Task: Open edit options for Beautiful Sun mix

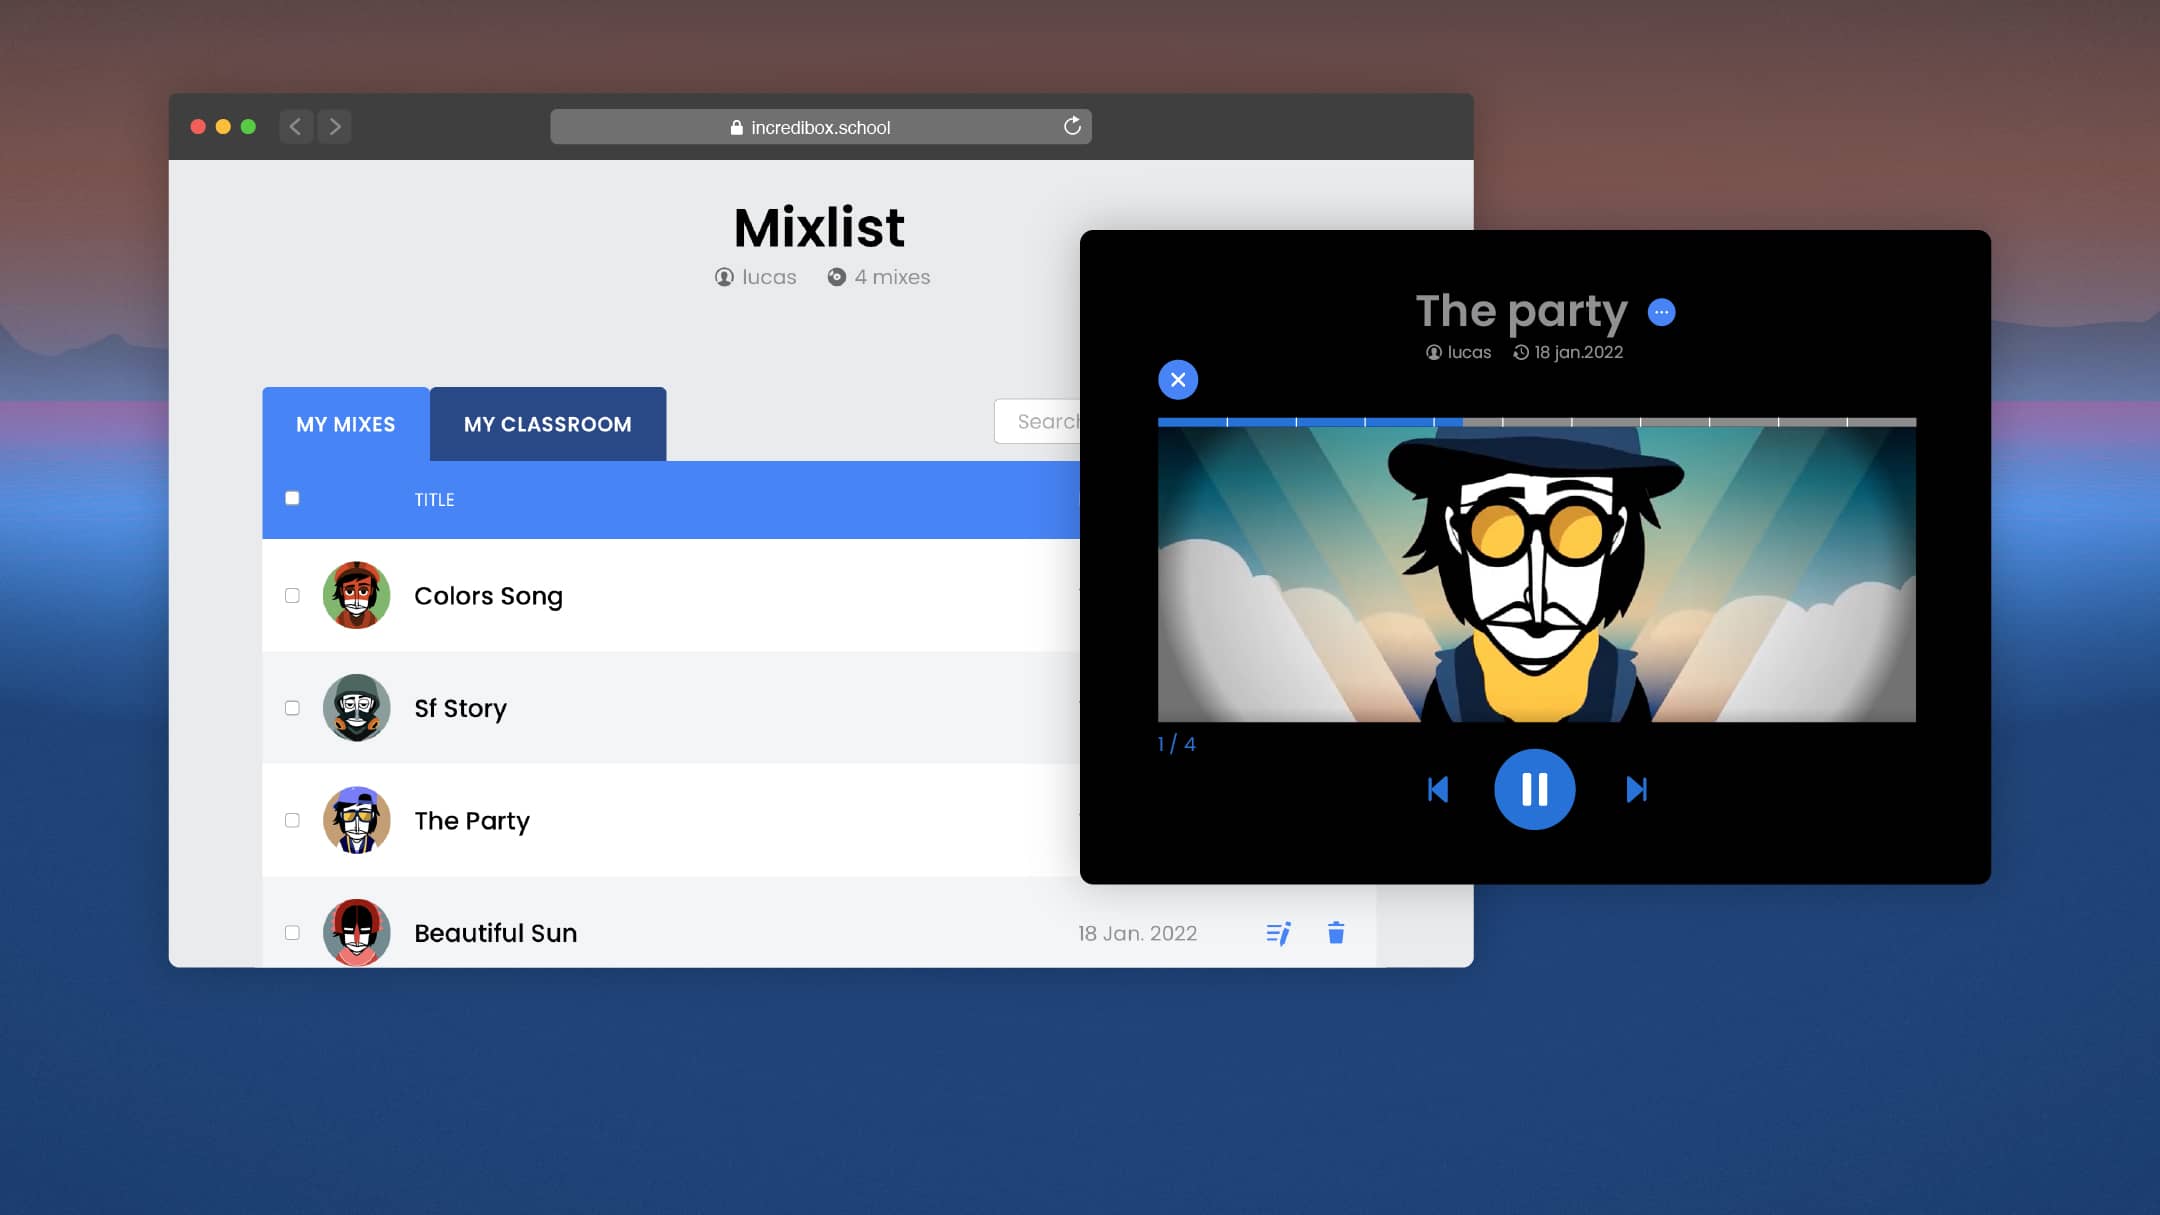Action: 1277,932
